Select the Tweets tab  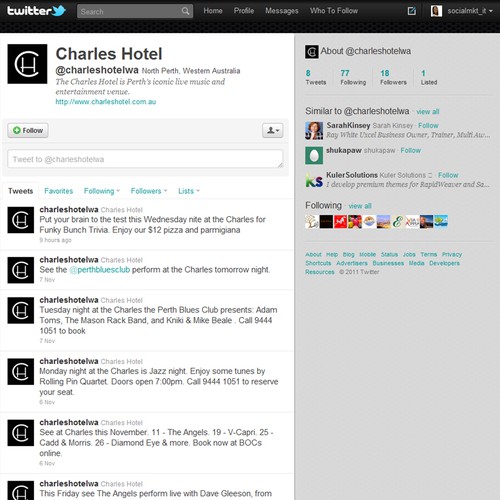pos(20,191)
